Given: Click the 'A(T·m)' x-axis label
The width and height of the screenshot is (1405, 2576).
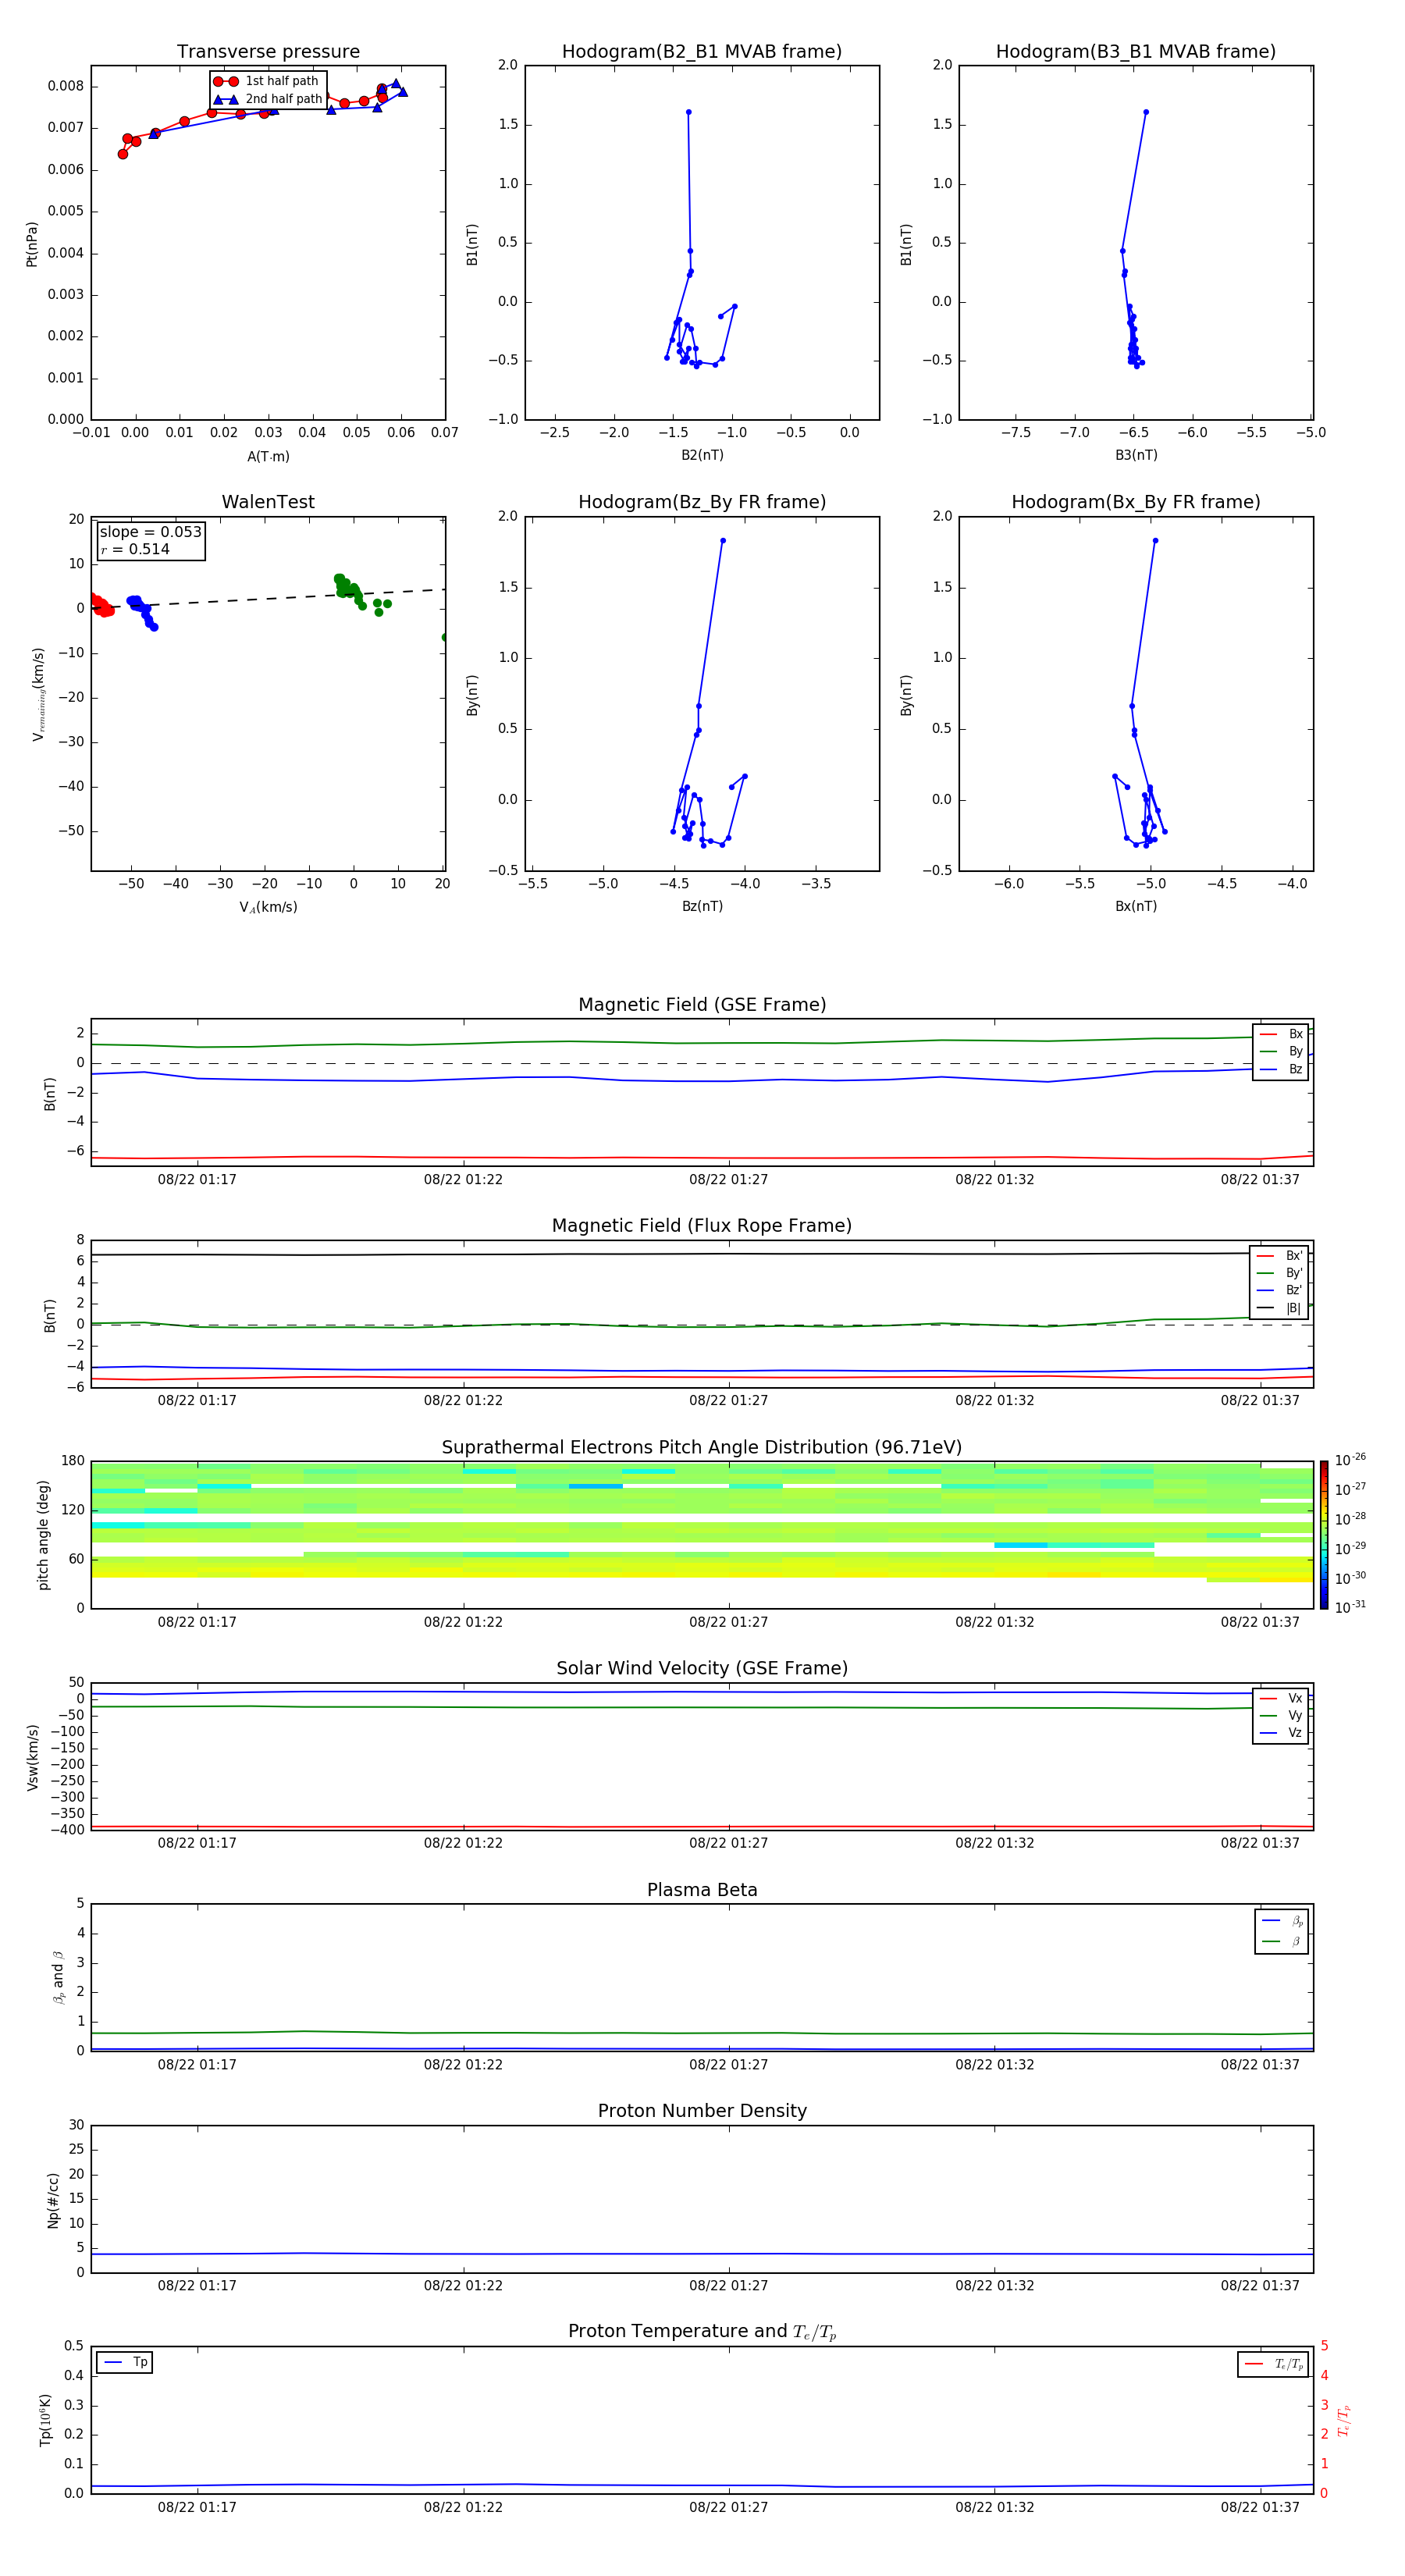Looking at the screenshot, I should click(x=268, y=457).
